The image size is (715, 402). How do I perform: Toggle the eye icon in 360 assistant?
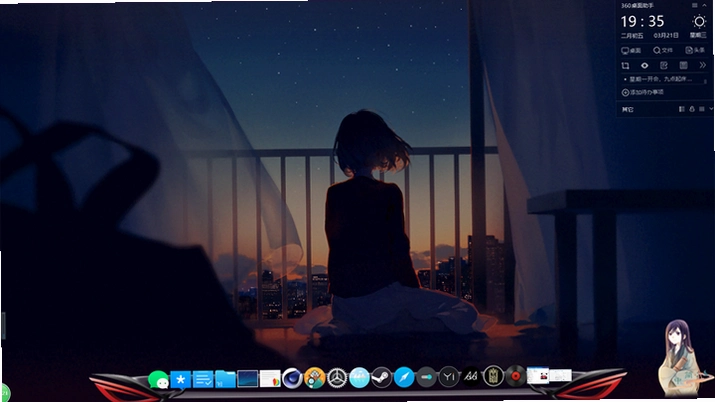(644, 66)
